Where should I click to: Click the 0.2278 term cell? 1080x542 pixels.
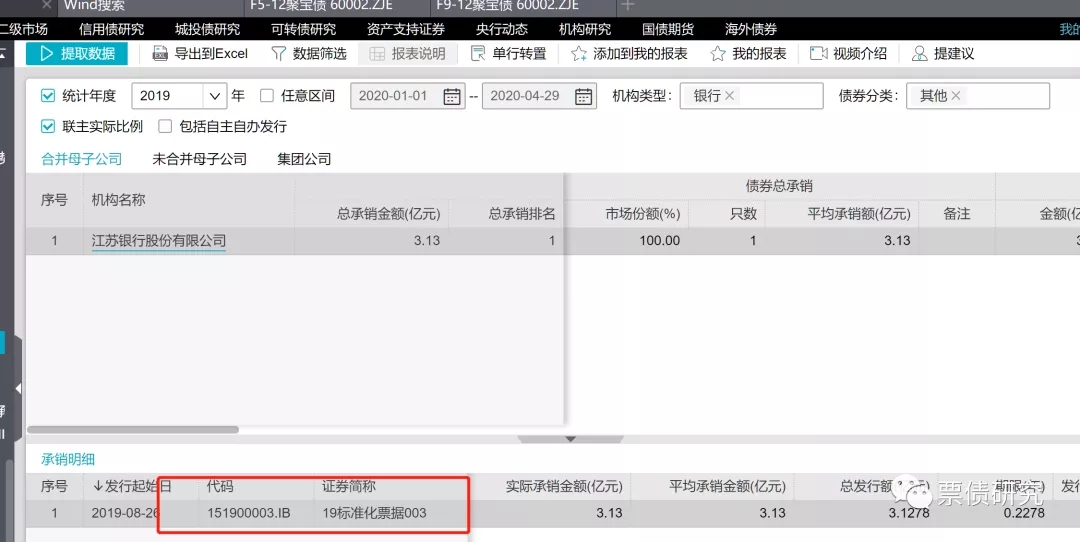click(x=1024, y=513)
